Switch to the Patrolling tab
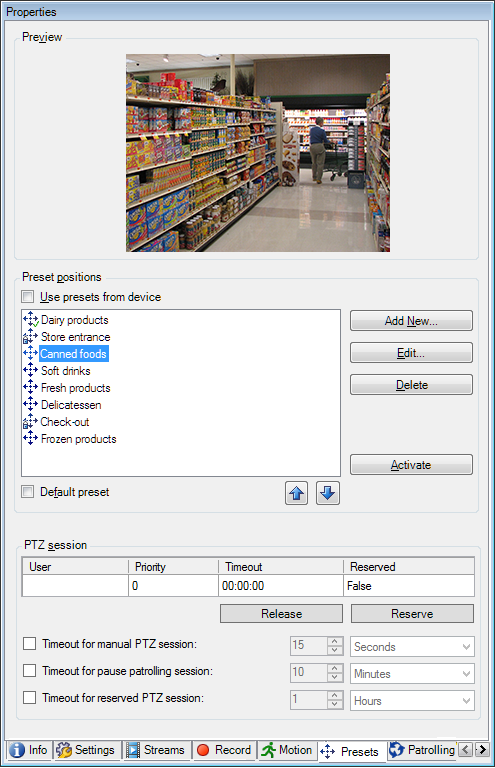 [x=422, y=750]
